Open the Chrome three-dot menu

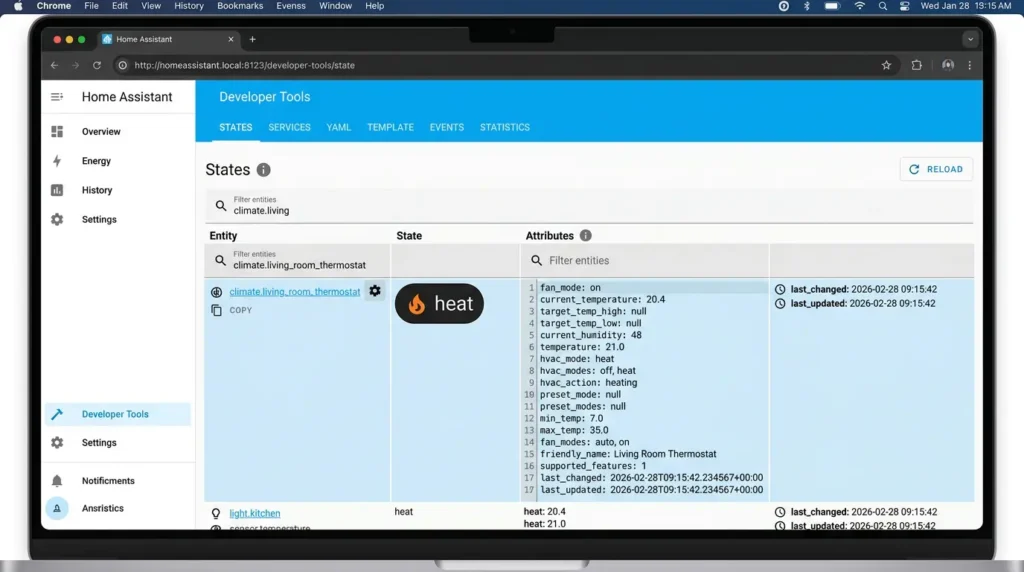(970, 65)
